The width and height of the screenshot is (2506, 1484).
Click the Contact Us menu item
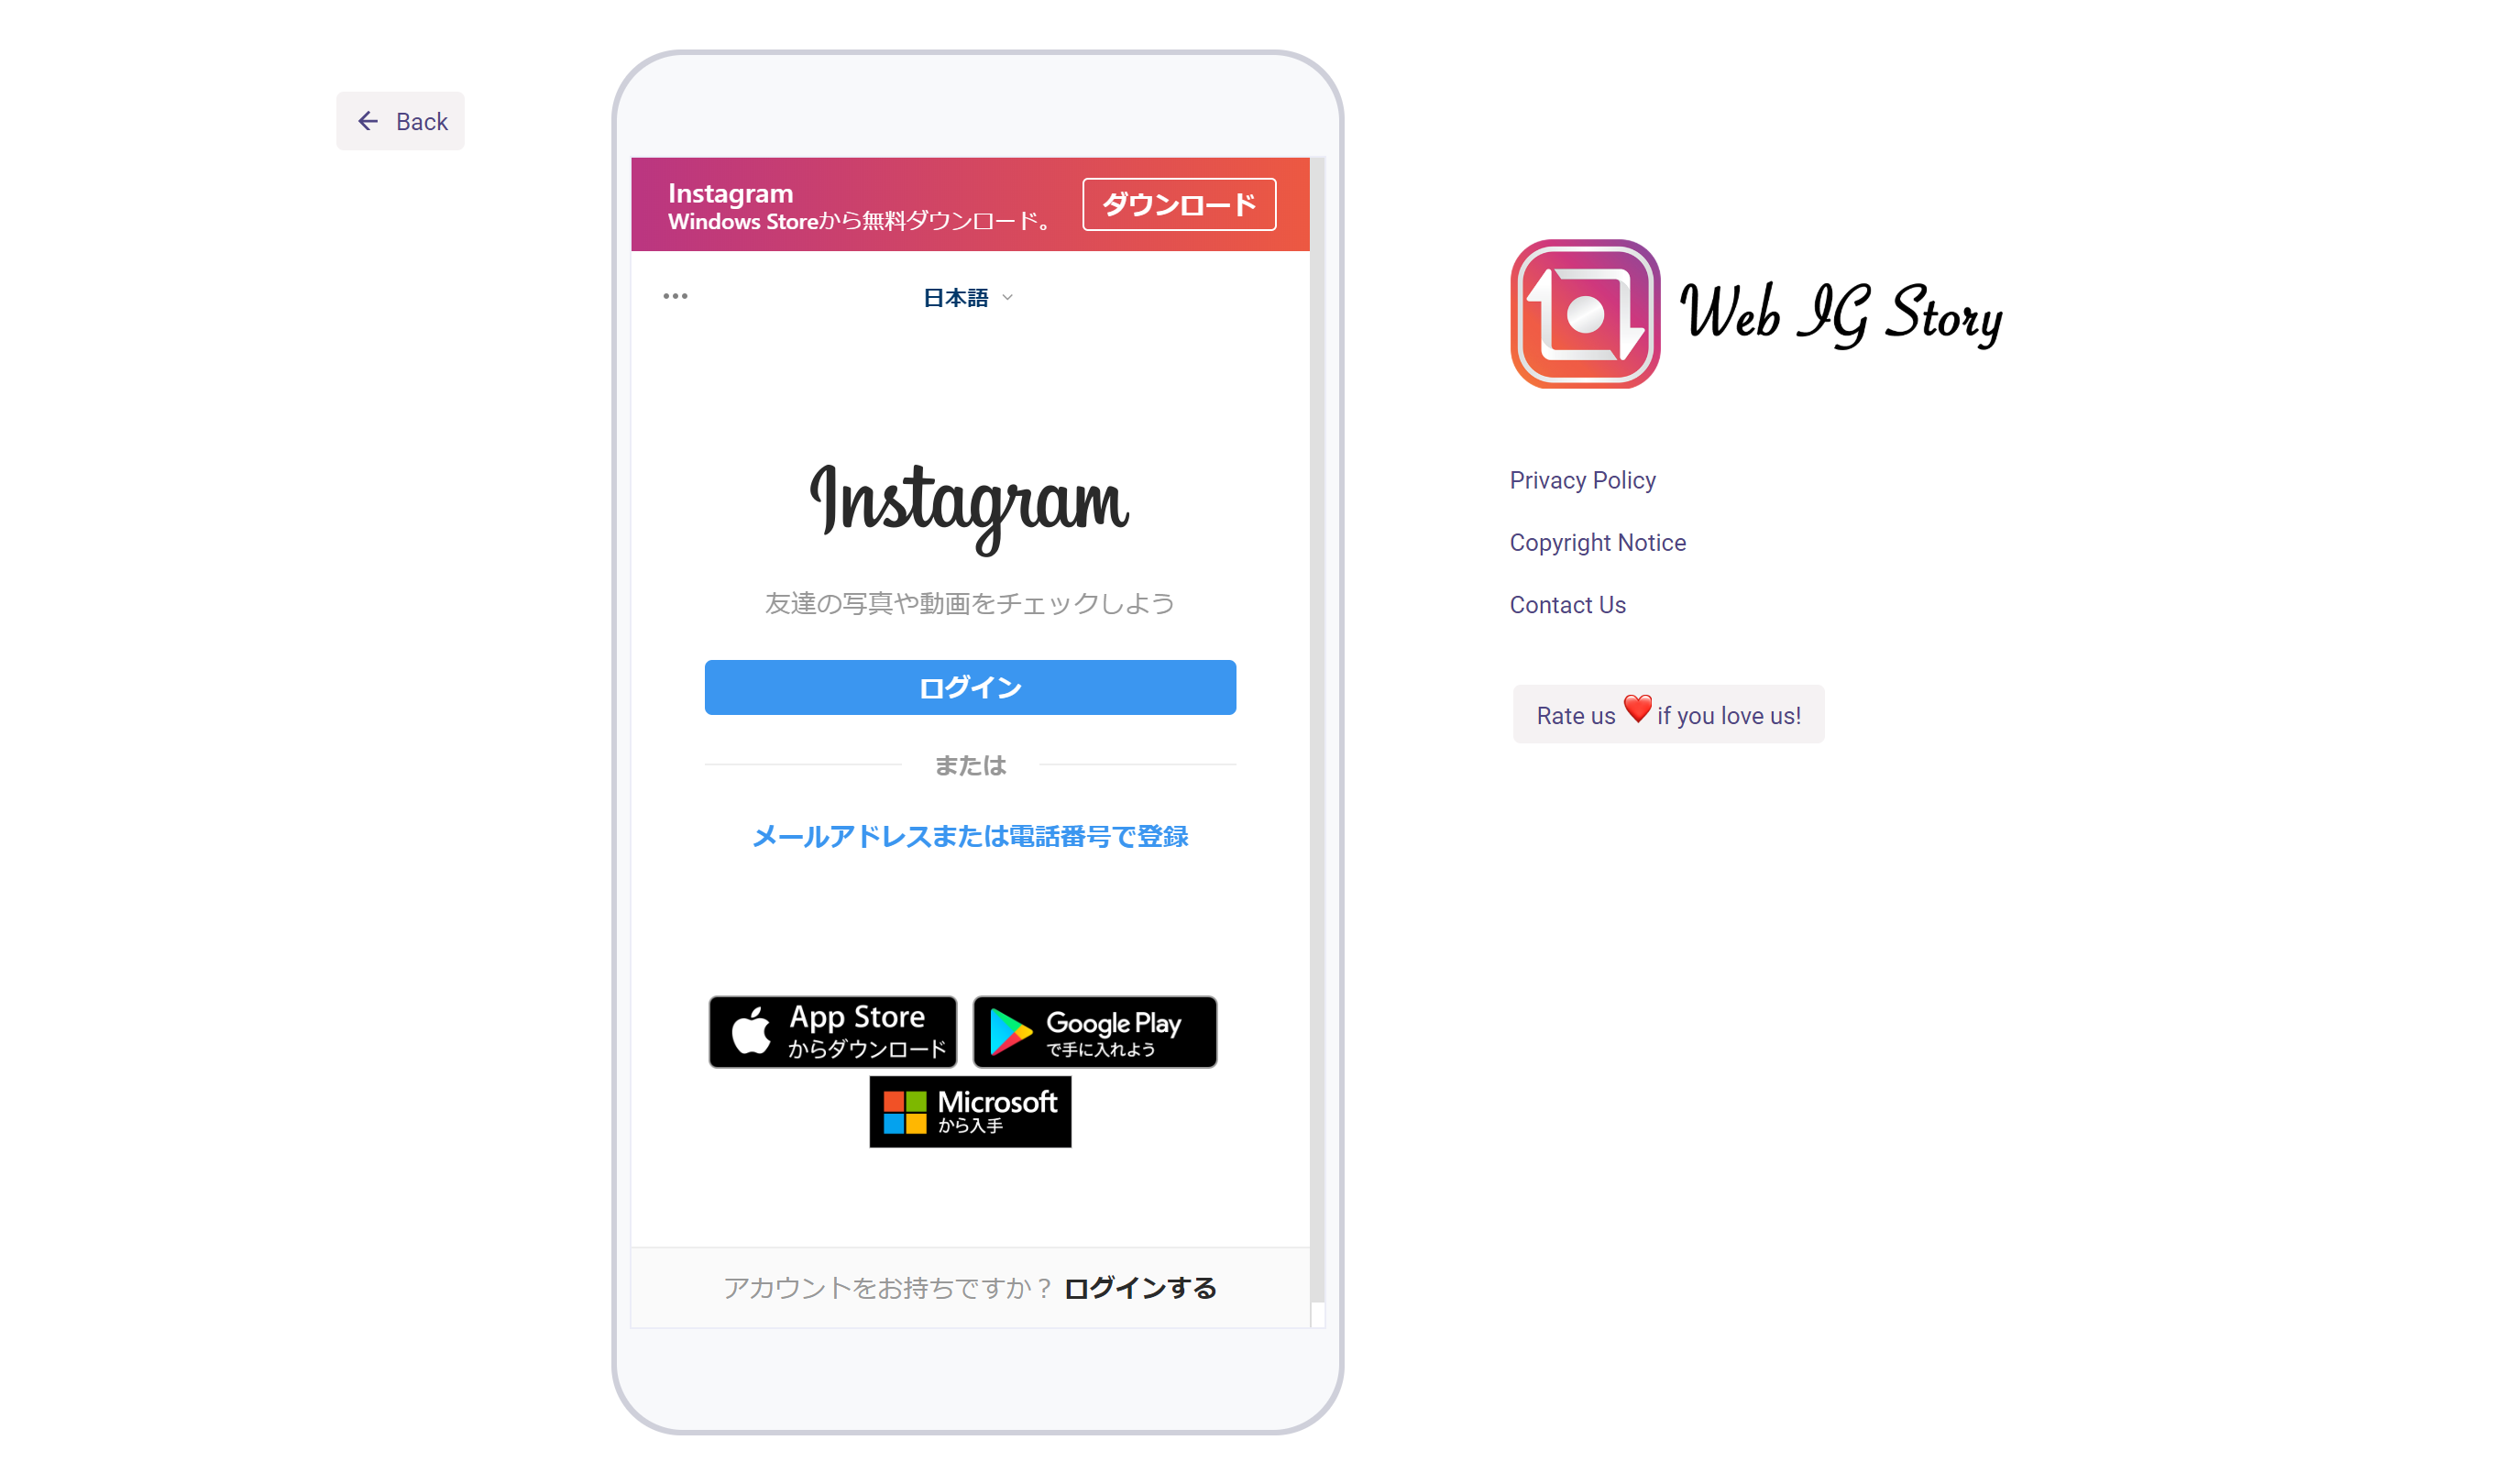click(1566, 602)
